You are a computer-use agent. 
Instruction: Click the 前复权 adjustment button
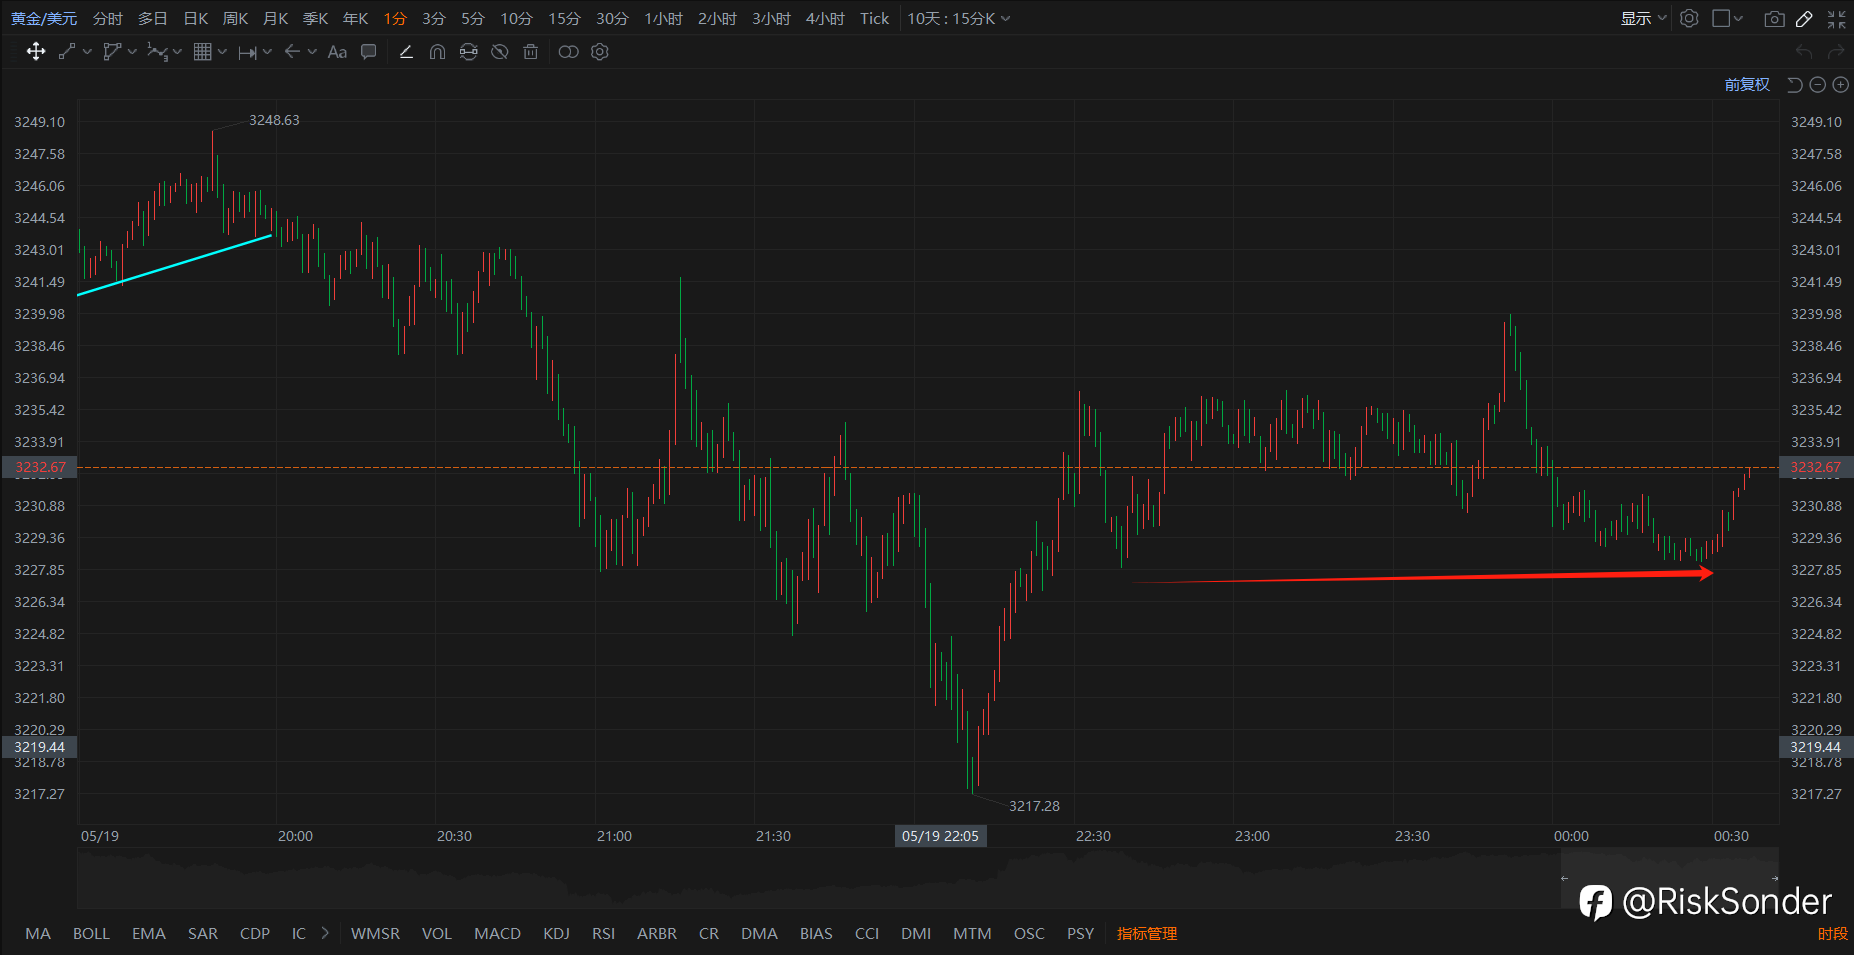click(1747, 85)
